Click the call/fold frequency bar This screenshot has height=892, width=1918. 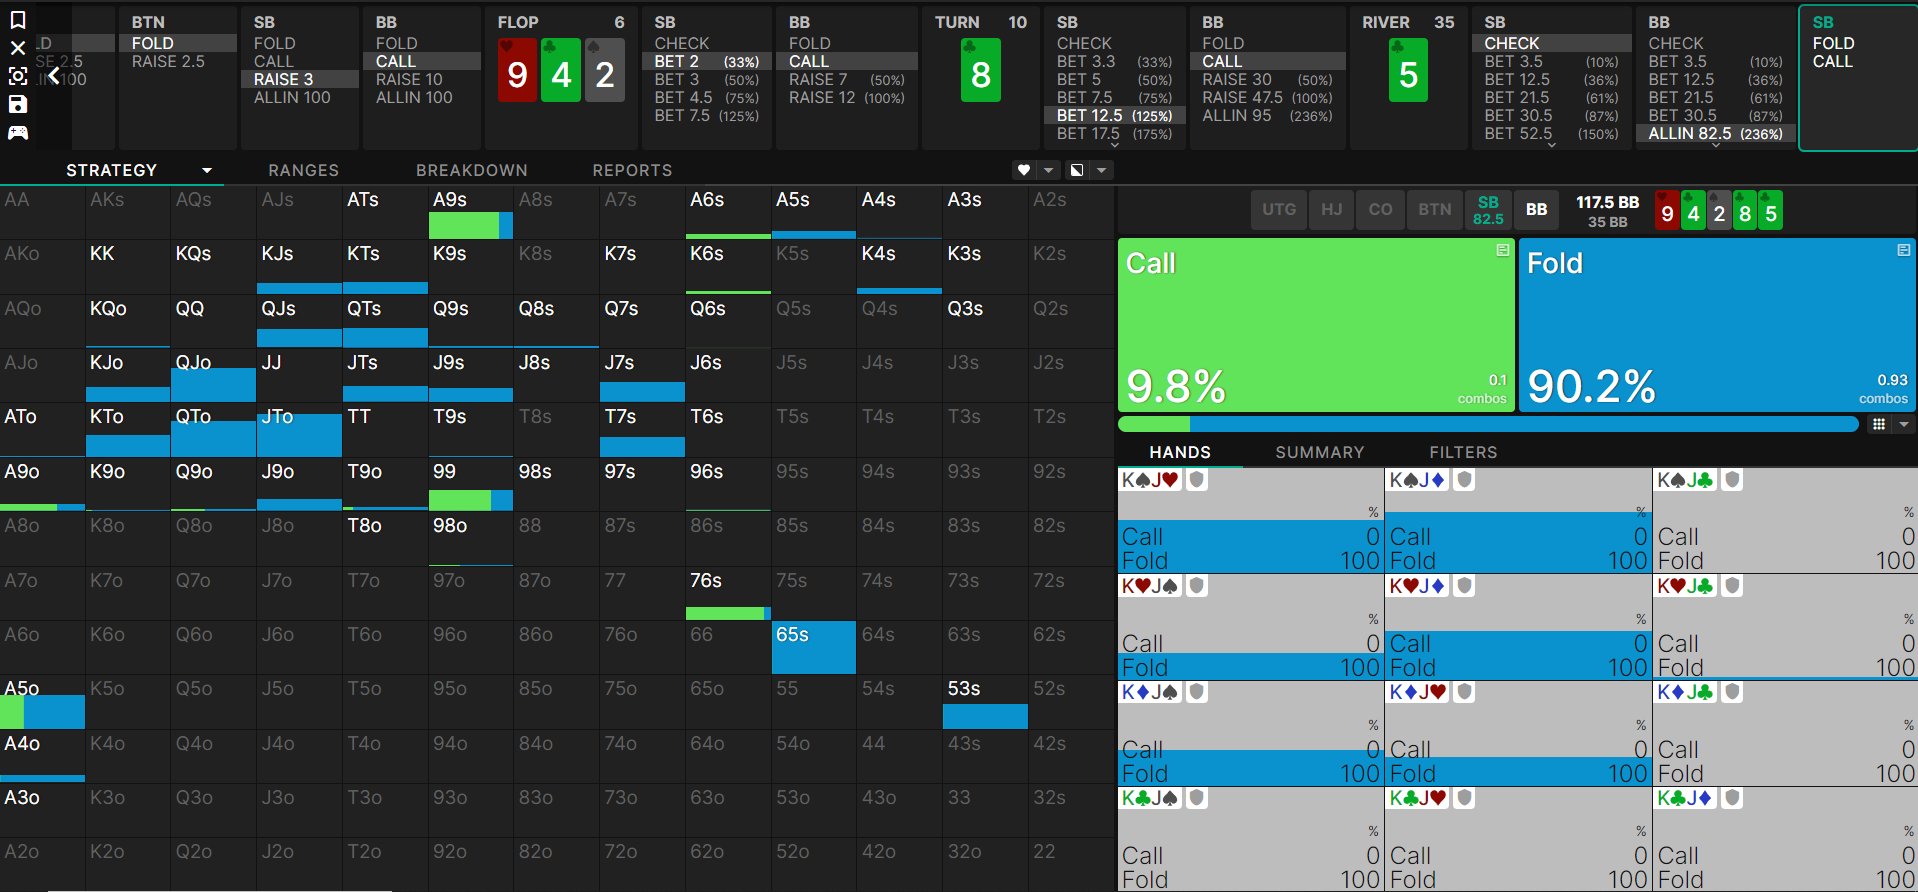[x=1488, y=424]
